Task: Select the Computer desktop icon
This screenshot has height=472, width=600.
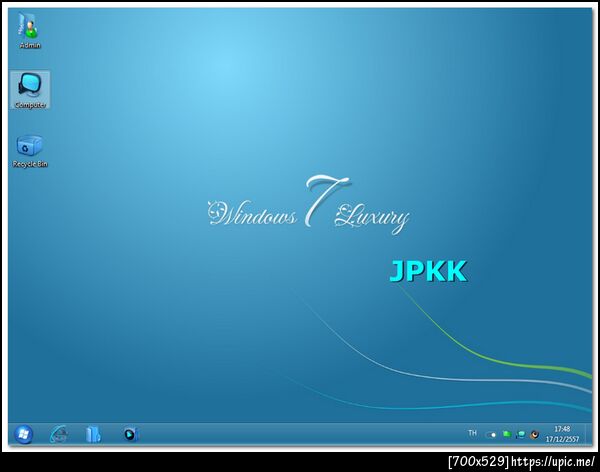Action: point(30,90)
